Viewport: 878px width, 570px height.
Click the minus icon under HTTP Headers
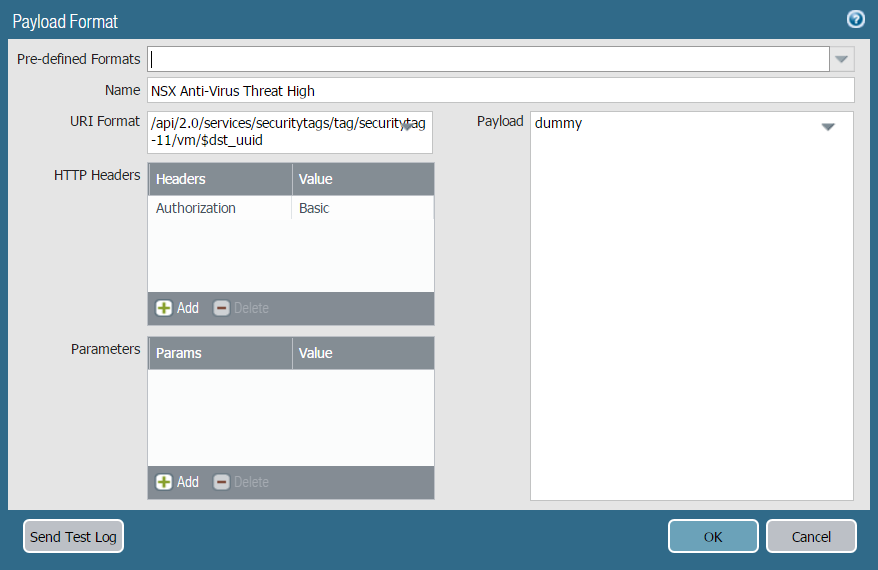point(222,308)
